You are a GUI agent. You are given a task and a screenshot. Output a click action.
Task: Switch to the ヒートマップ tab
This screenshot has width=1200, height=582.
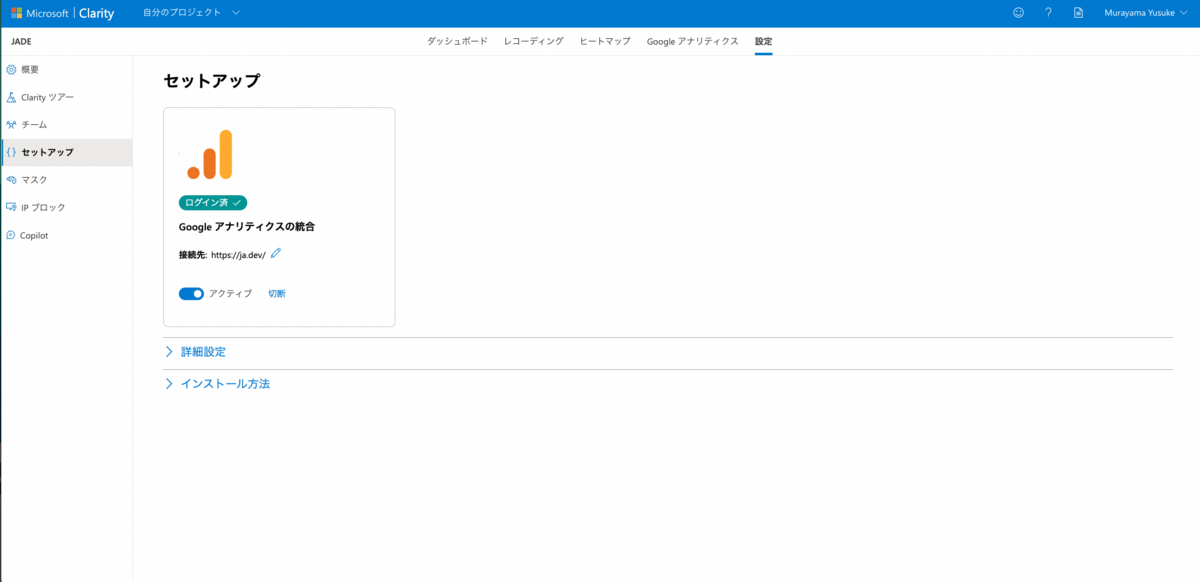pyautogui.click(x=605, y=41)
